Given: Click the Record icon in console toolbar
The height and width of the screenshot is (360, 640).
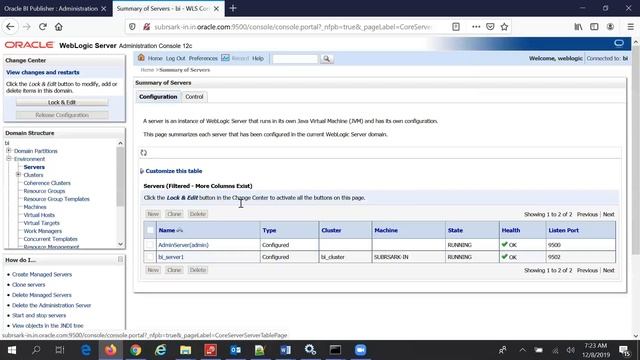Looking at the screenshot, I should pyautogui.click(x=225, y=58).
